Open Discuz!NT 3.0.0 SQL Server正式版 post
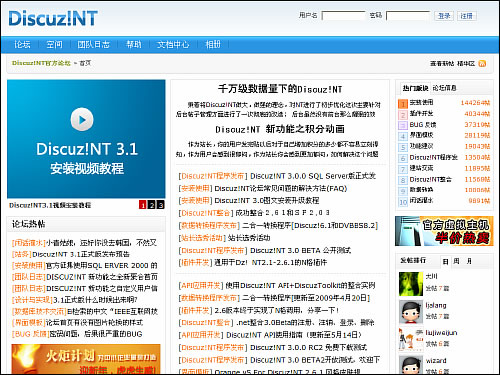500x375 pixels. 313,176
